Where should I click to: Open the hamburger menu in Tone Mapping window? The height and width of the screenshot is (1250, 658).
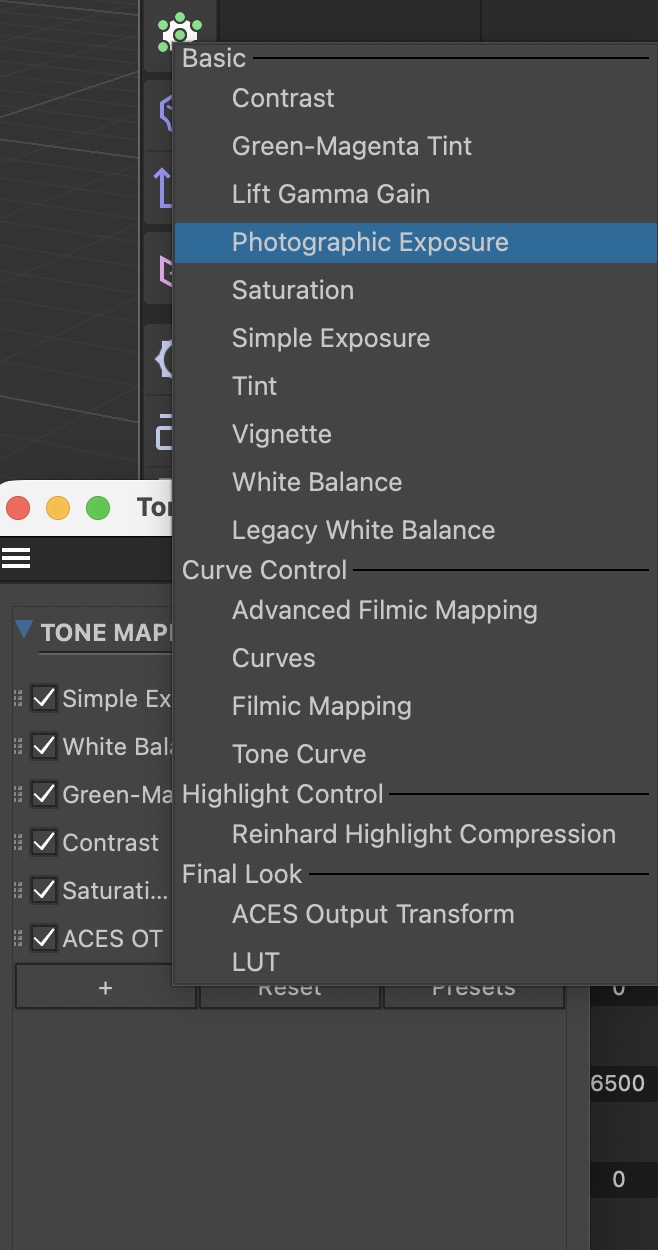(16, 558)
